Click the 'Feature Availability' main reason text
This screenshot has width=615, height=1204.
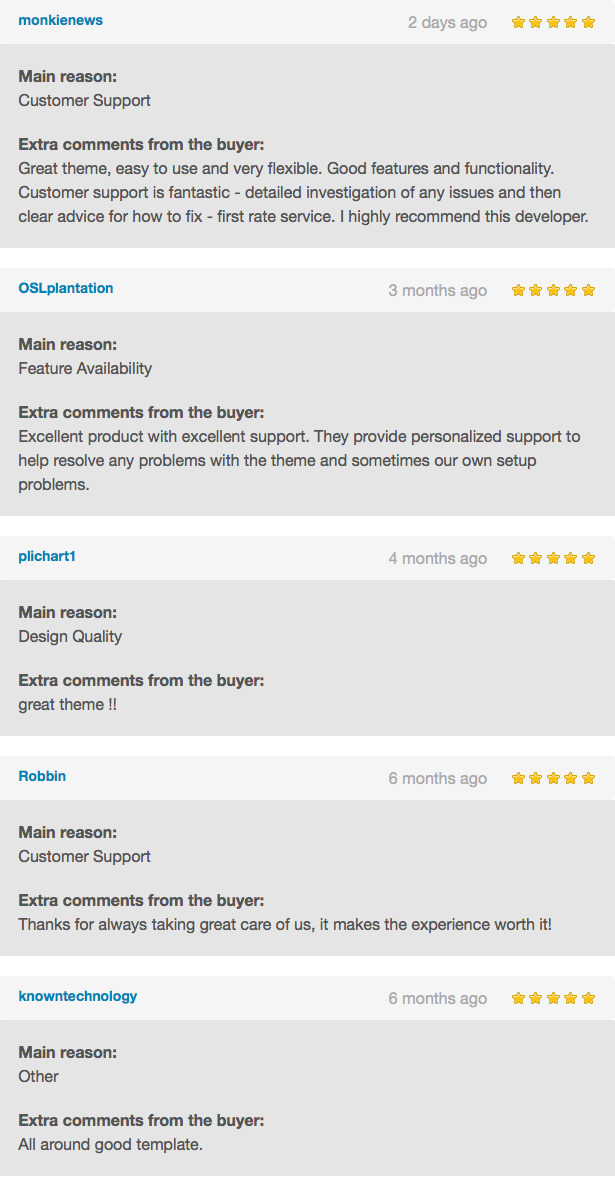(85, 368)
